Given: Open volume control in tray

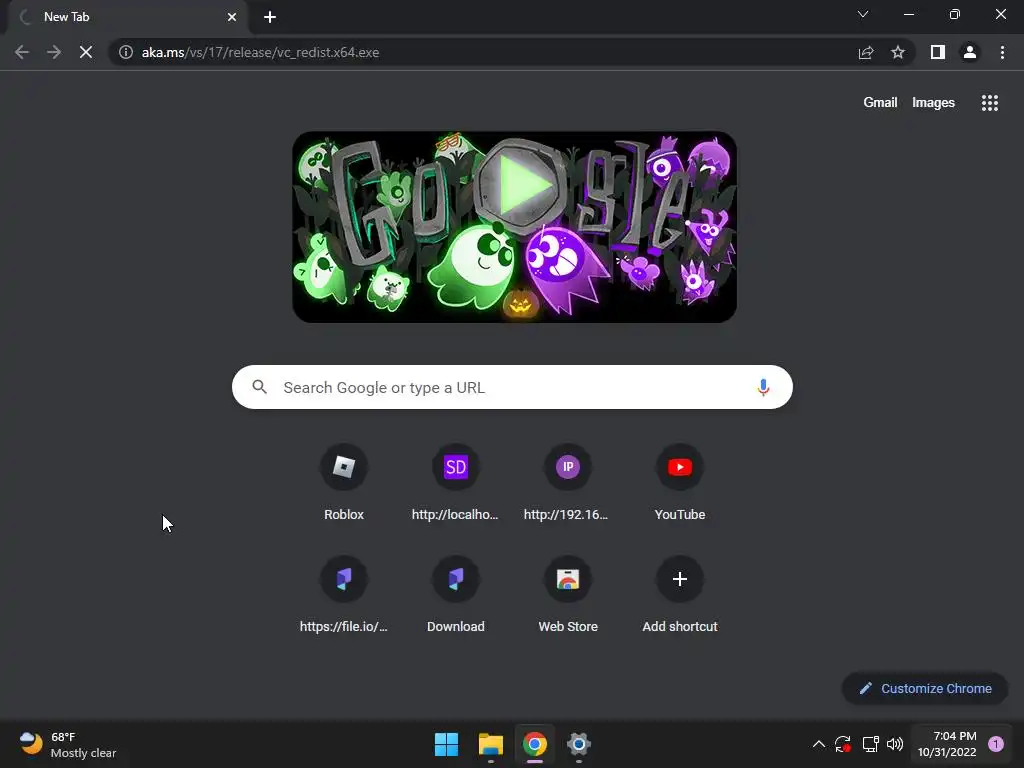Looking at the screenshot, I should point(895,744).
